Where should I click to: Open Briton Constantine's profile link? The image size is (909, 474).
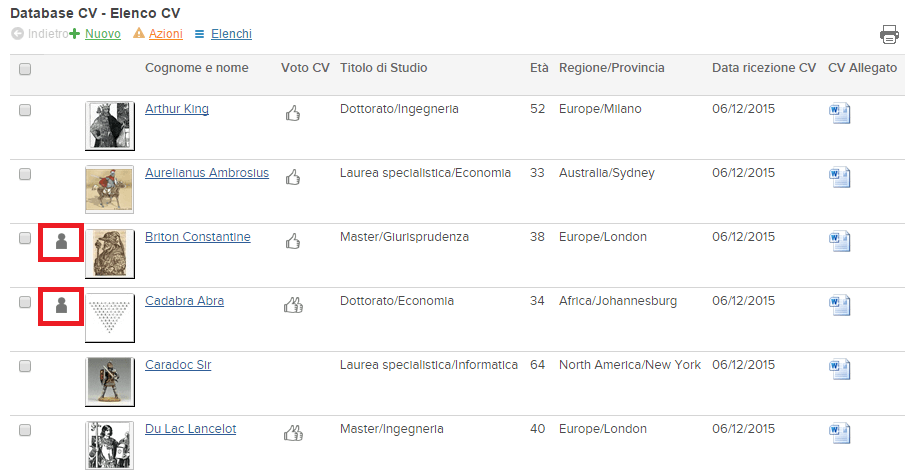(198, 236)
